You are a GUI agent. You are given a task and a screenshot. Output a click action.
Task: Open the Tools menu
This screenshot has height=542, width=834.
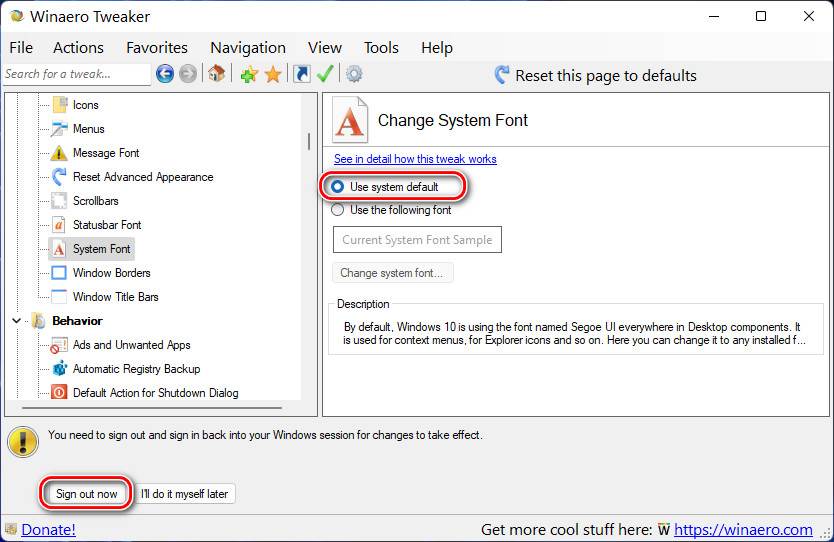[x=381, y=48]
